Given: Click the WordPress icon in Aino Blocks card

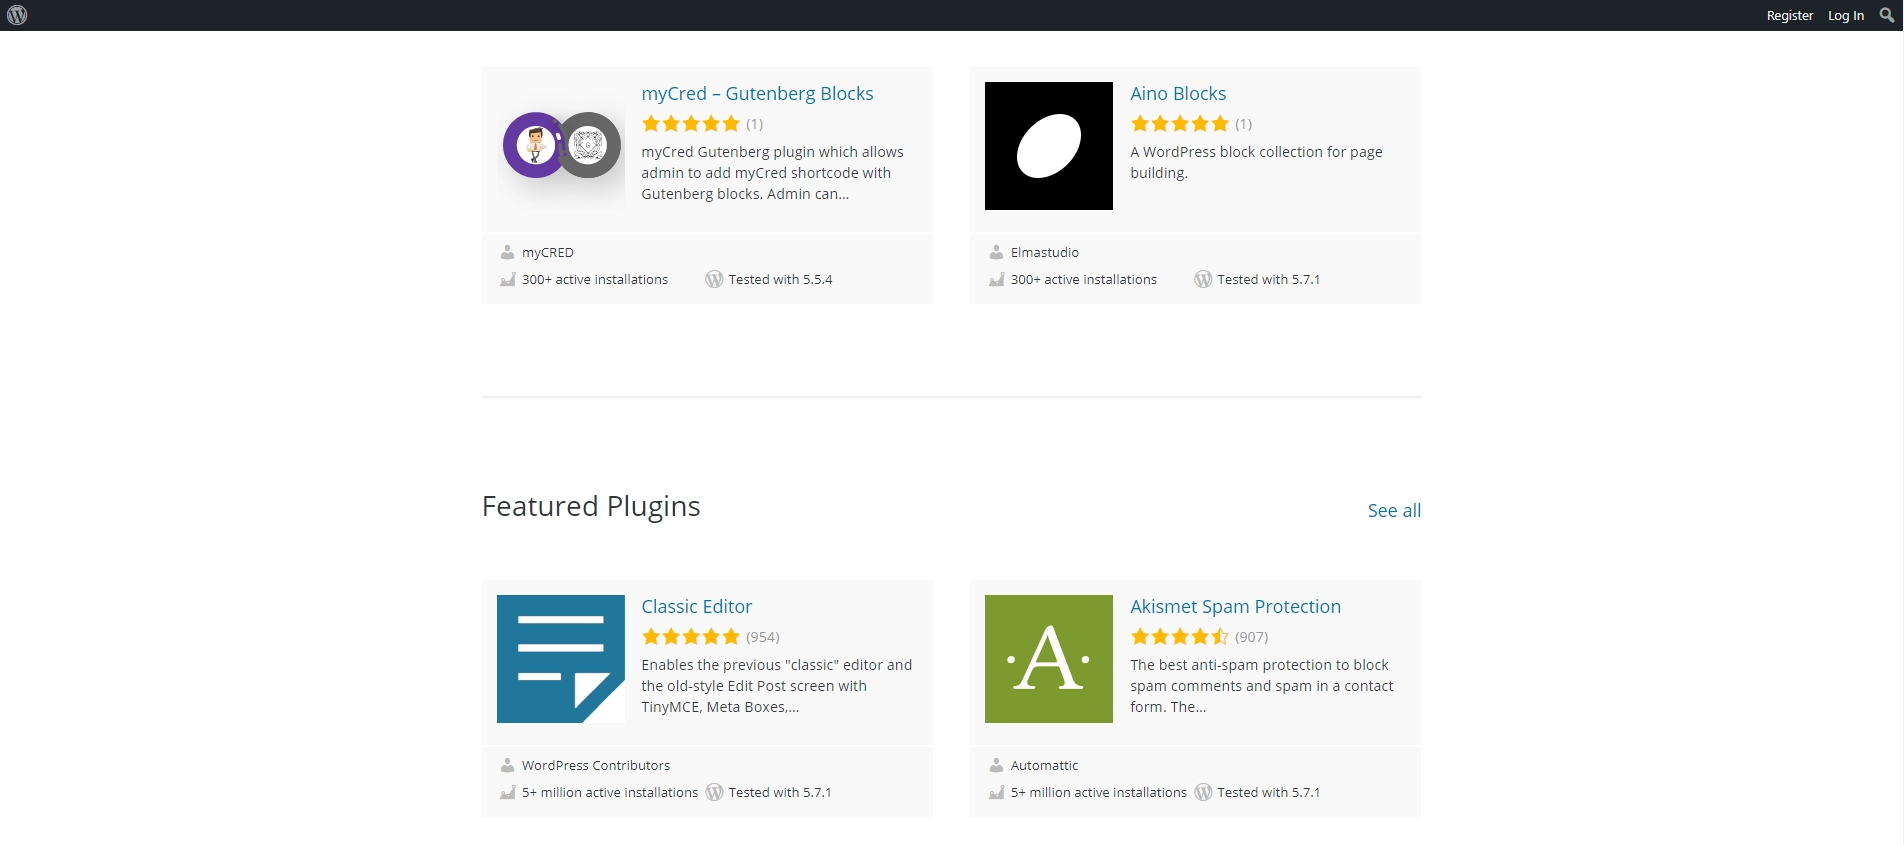Looking at the screenshot, I should point(1203,279).
